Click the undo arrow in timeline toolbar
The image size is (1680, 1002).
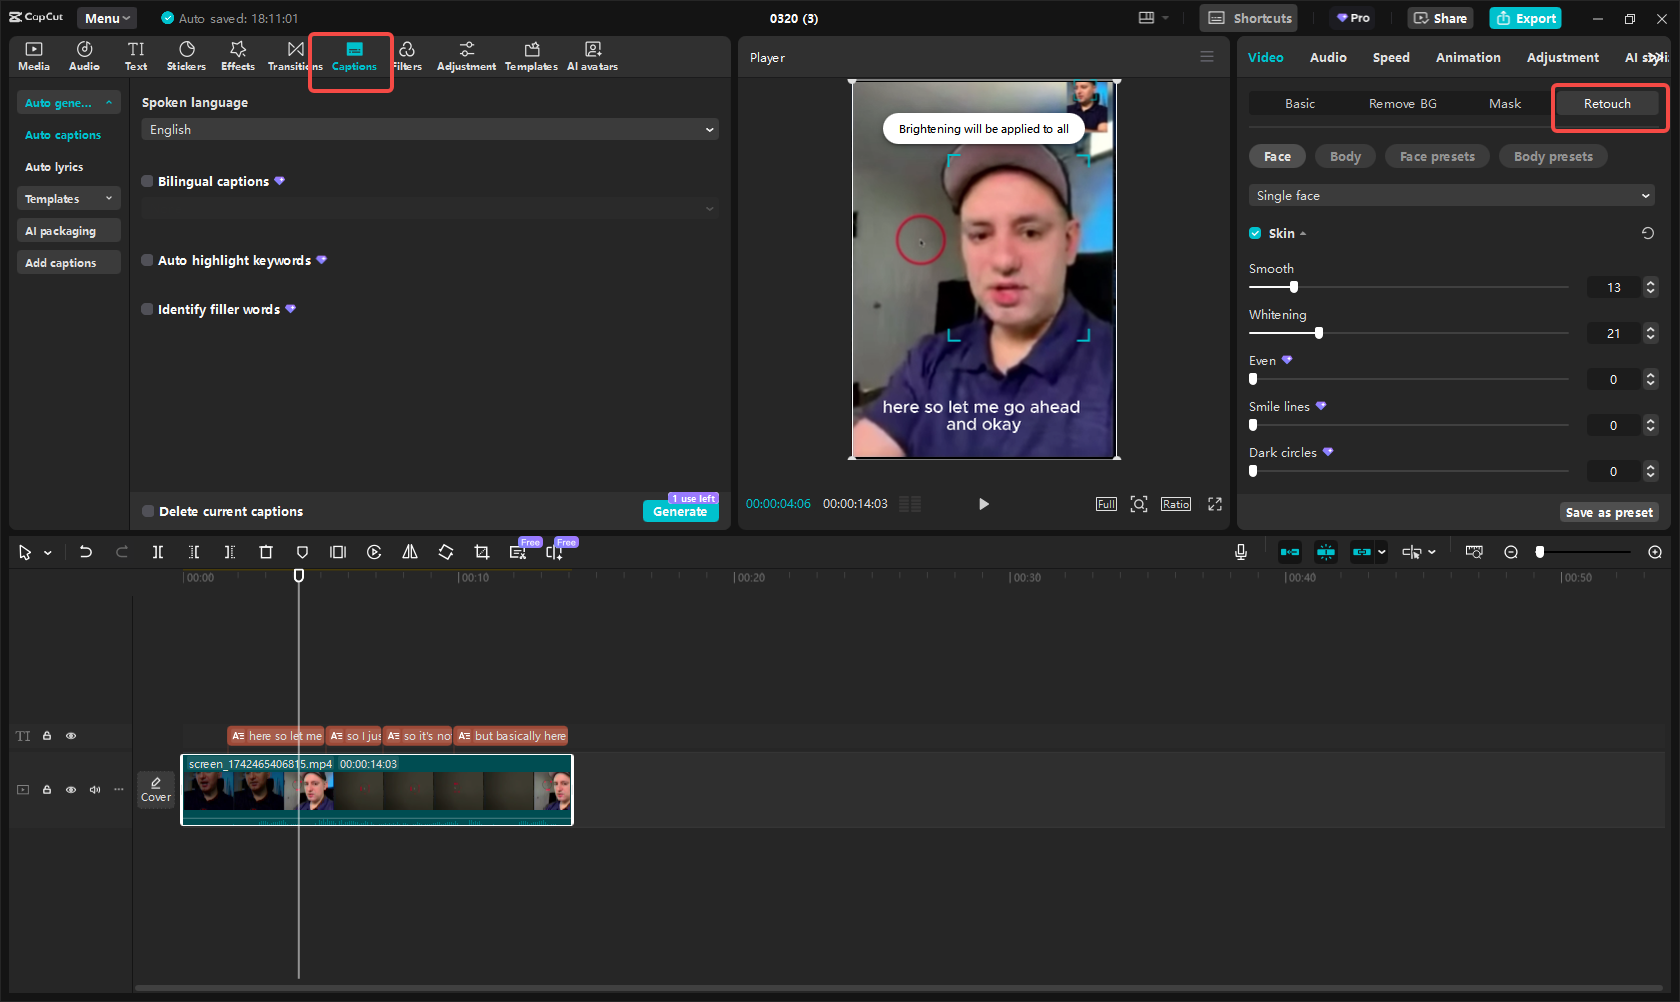(x=86, y=552)
